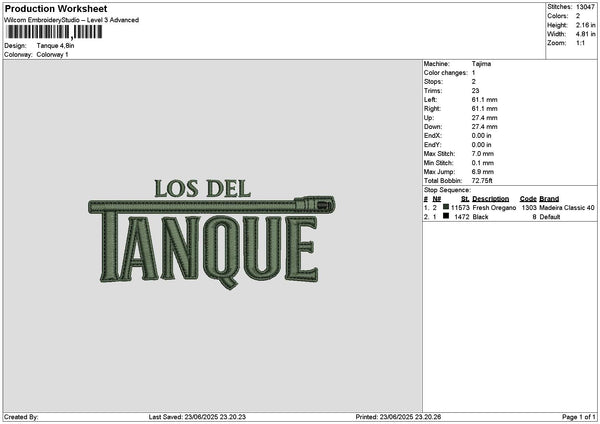This screenshot has height=424, width=600.
Task: Click the Right value '61.1 mm'
Action: click(x=485, y=109)
